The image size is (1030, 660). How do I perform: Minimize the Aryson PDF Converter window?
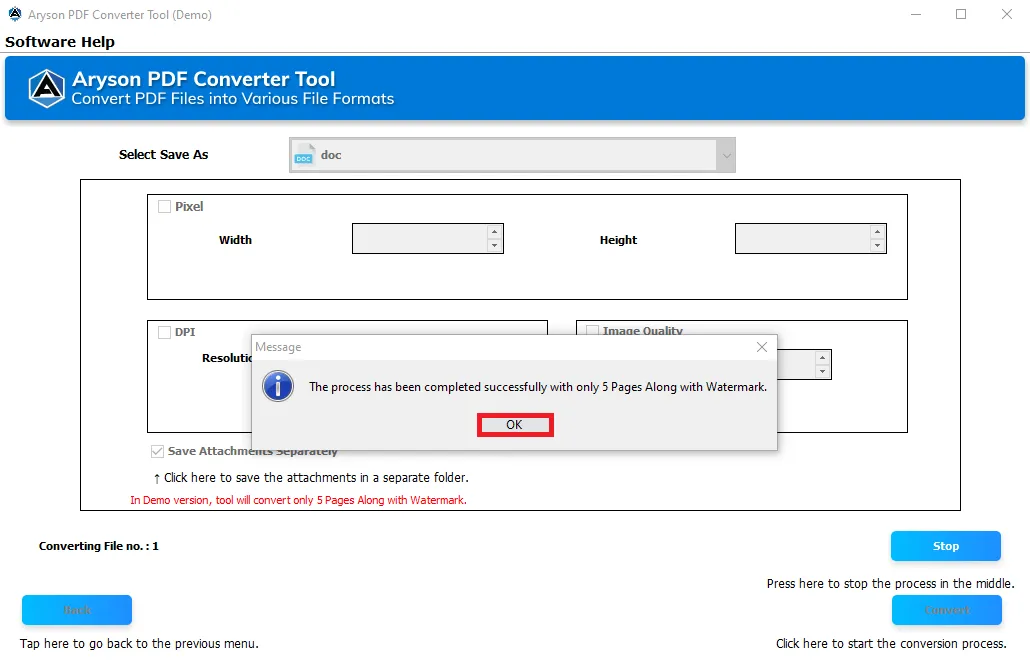coord(916,14)
